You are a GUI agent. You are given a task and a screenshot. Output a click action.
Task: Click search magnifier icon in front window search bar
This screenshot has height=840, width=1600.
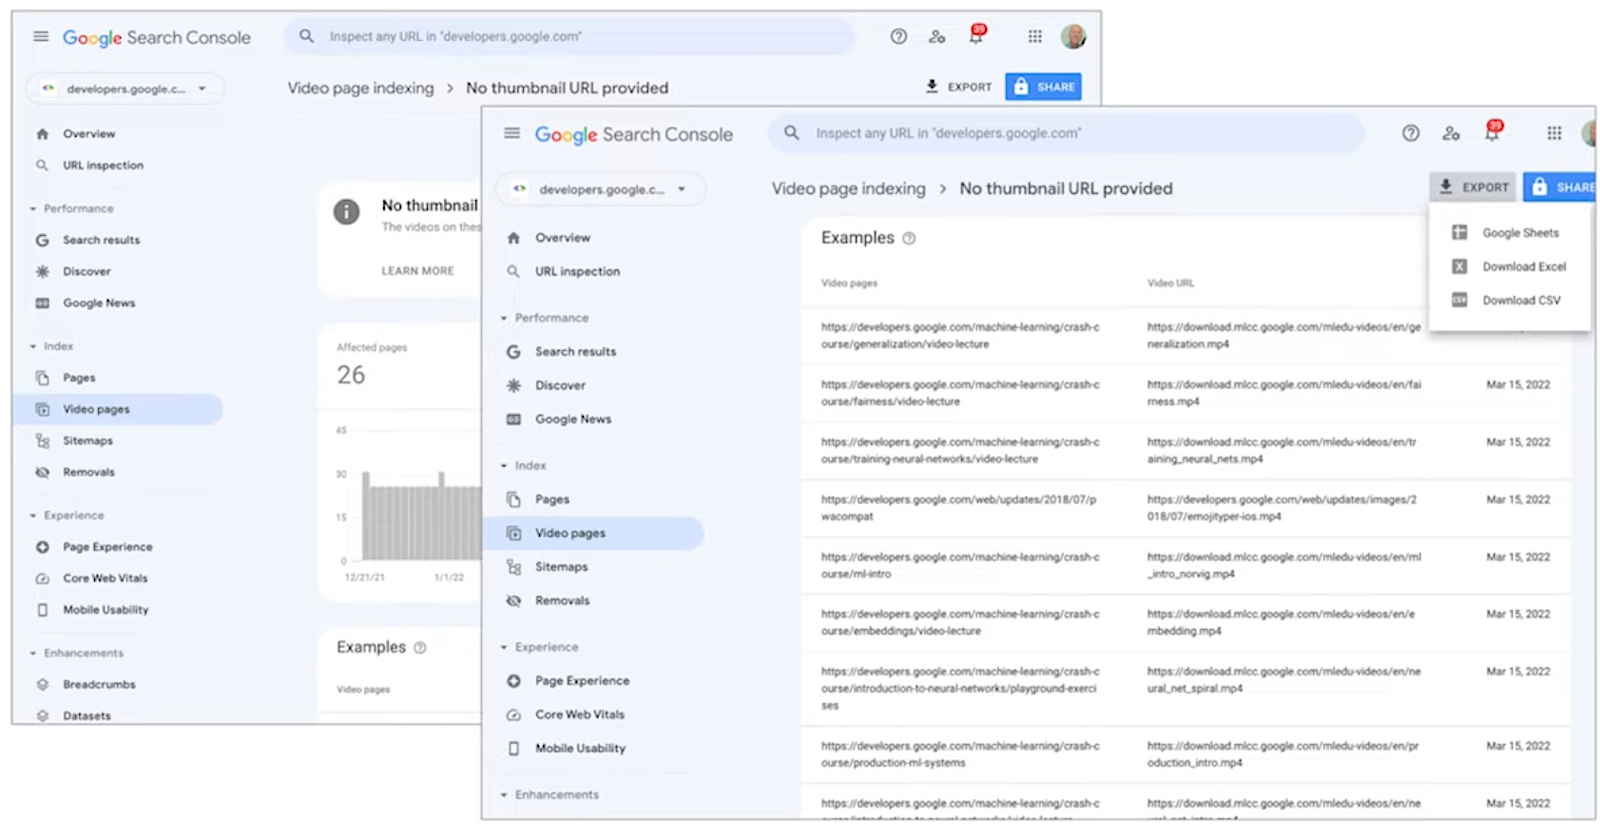click(791, 133)
